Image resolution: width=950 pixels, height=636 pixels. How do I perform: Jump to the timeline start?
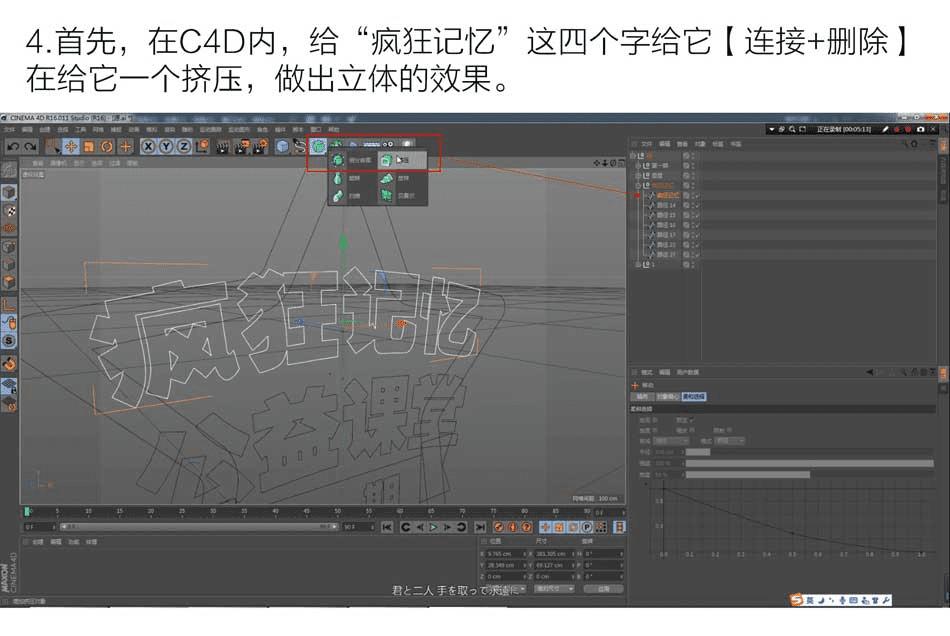tap(387, 528)
